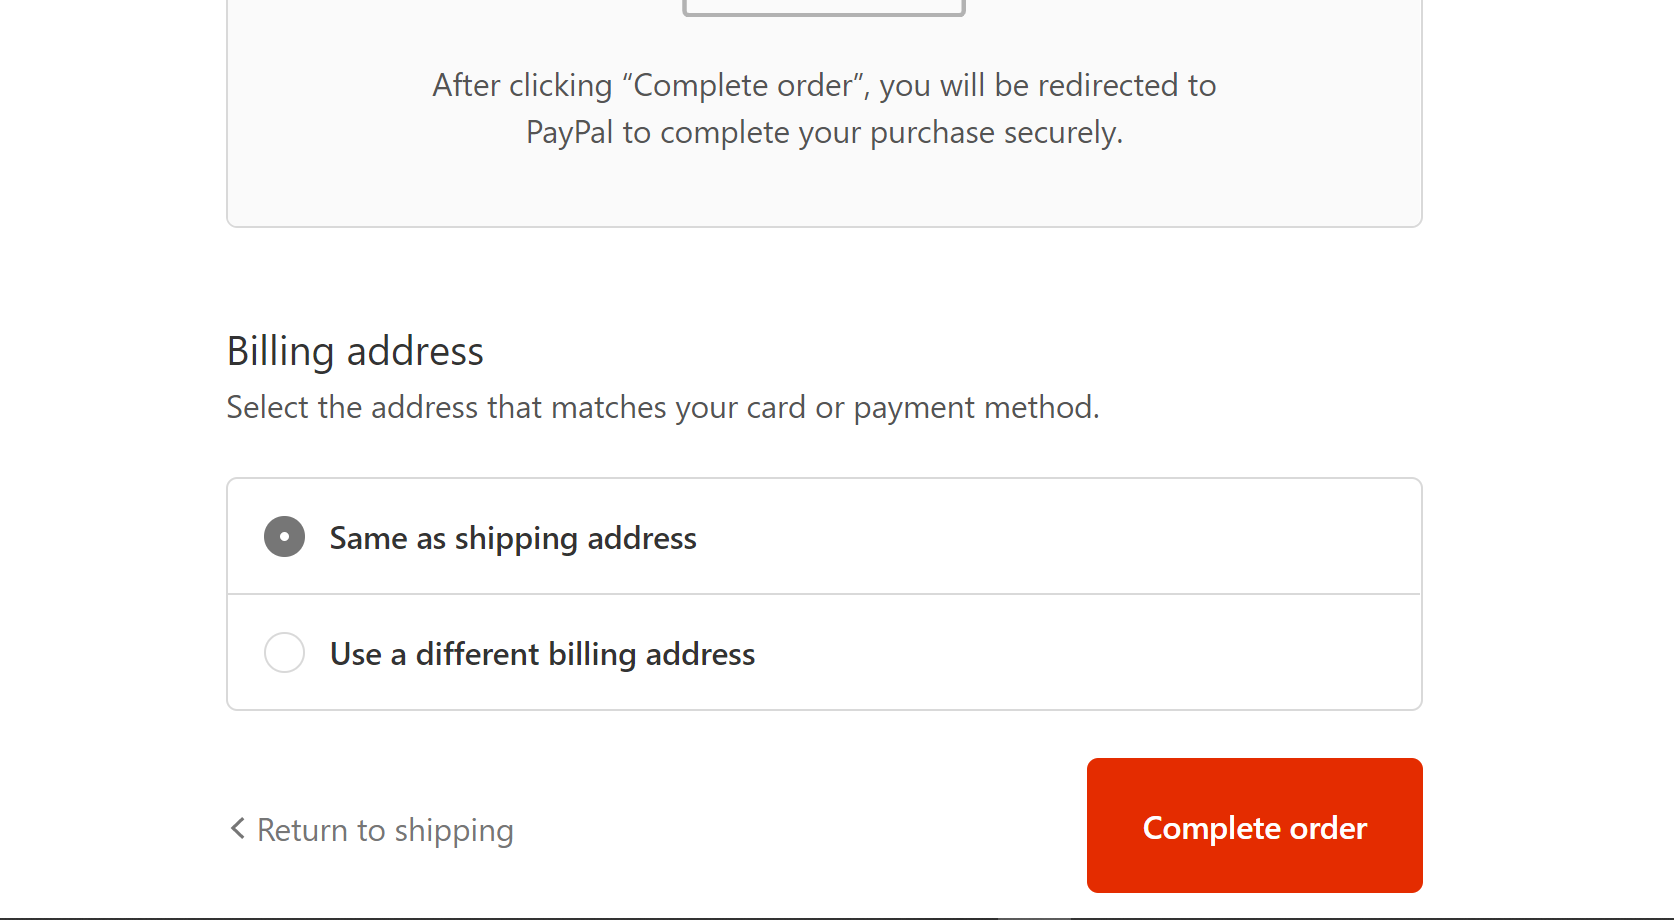The width and height of the screenshot is (1674, 920).
Task: Select the "Same as shipping address" radio button
Action: pyautogui.click(x=284, y=537)
